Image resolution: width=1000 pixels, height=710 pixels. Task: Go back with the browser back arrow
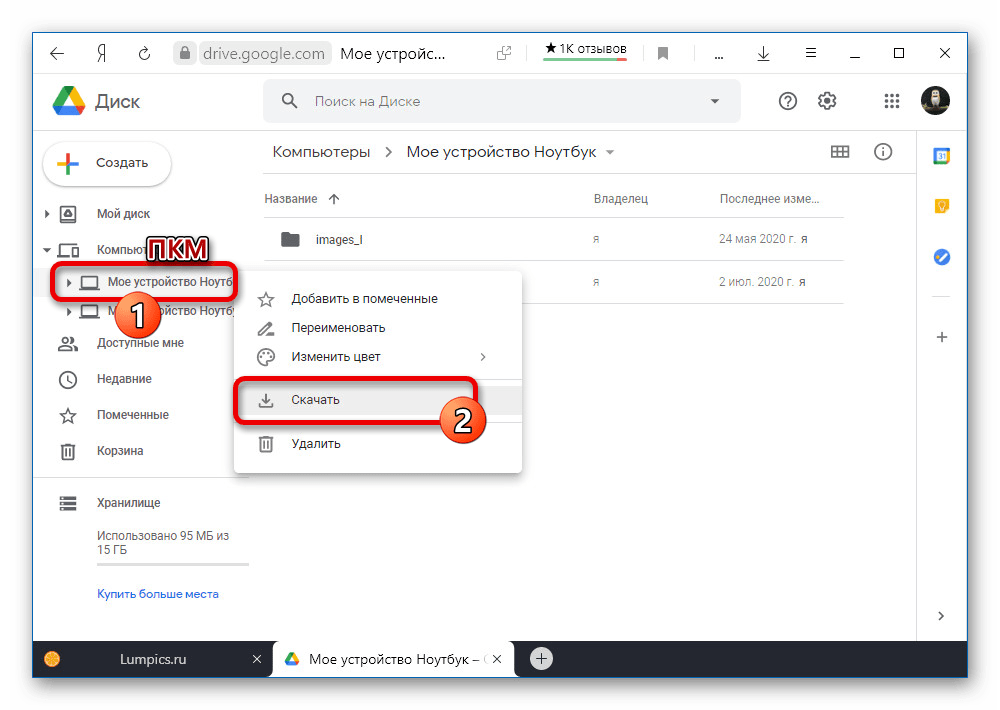point(57,54)
